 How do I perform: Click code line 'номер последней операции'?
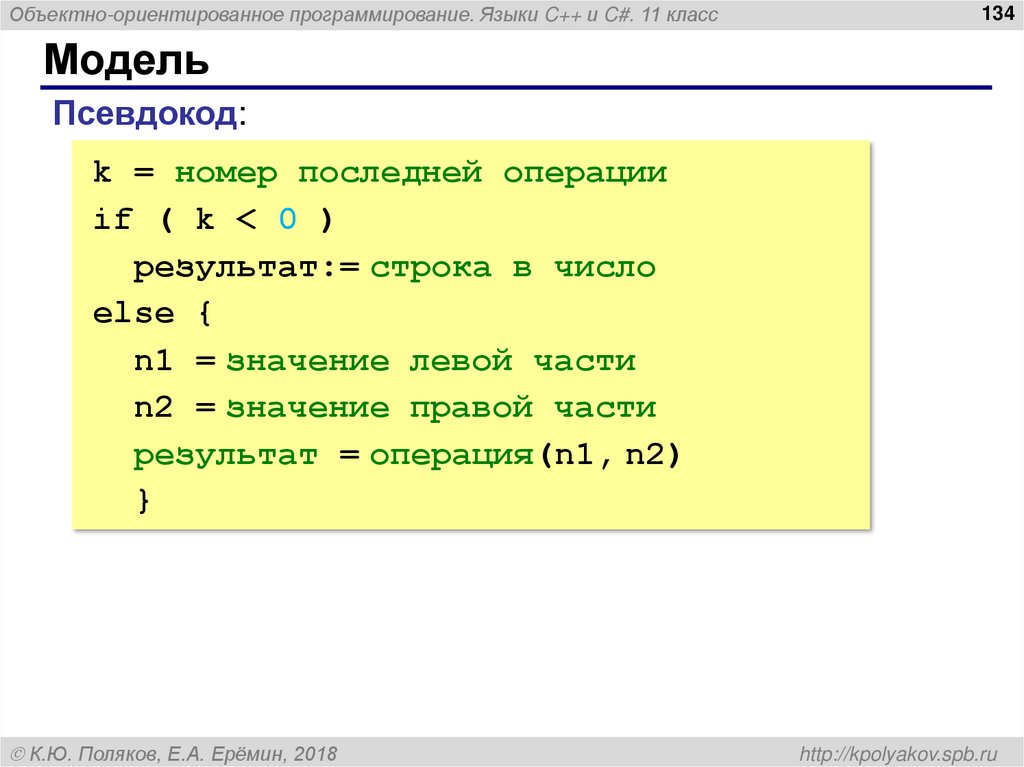click(421, 172)
